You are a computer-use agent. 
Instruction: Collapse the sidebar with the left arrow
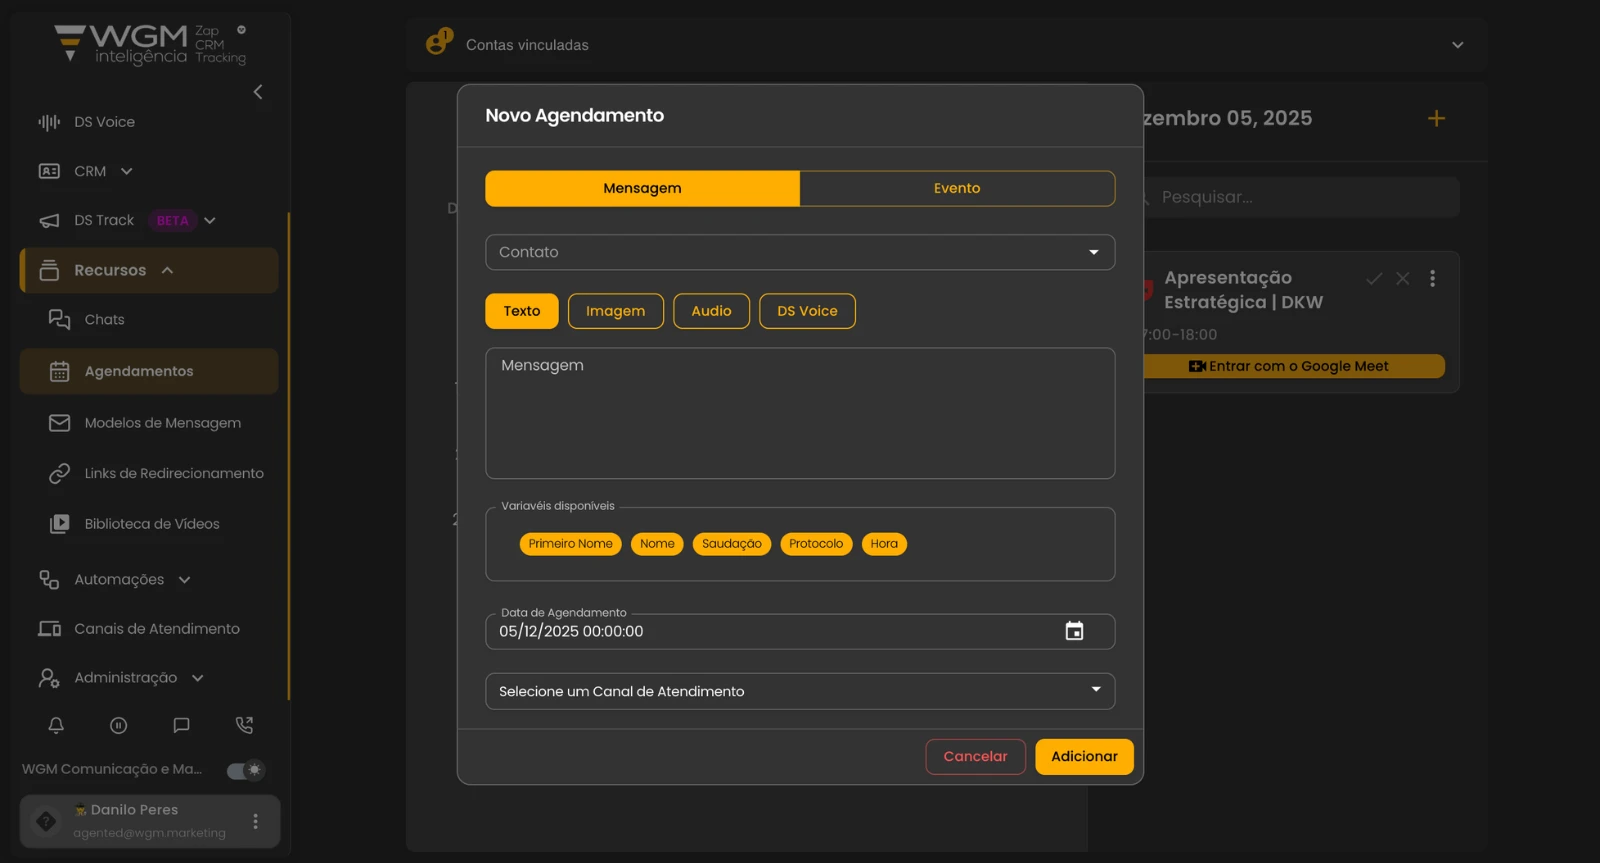click(x=258, y=92)
